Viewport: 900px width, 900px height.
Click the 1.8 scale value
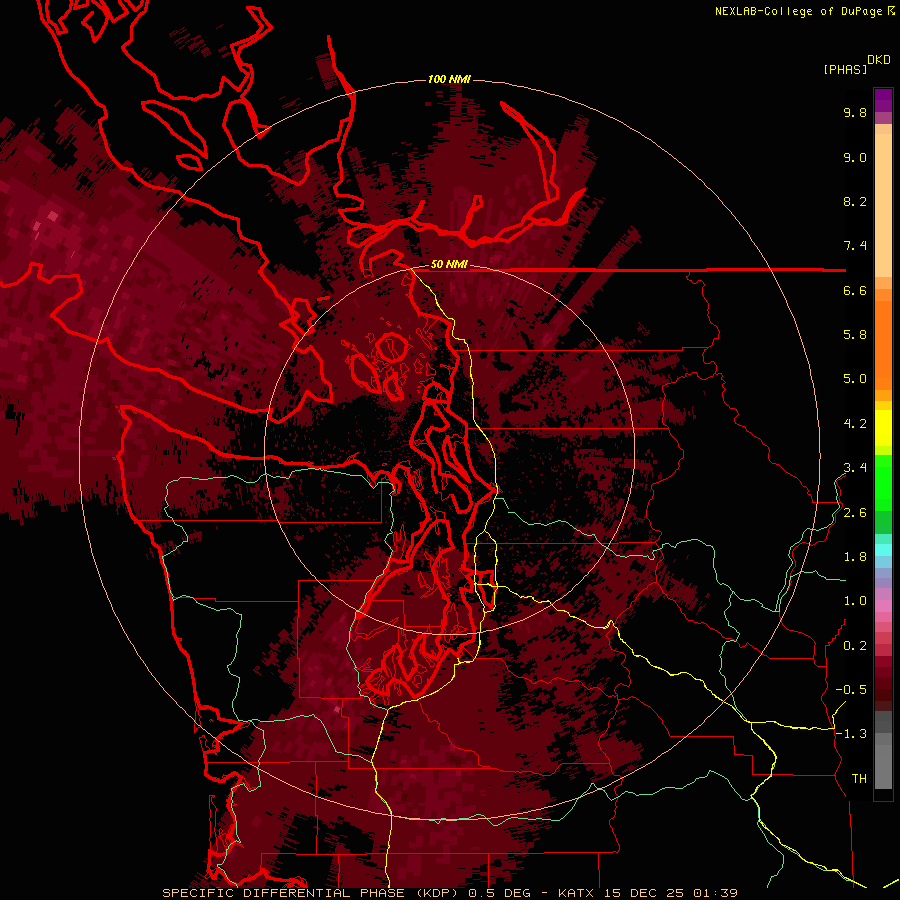point(855,557)
